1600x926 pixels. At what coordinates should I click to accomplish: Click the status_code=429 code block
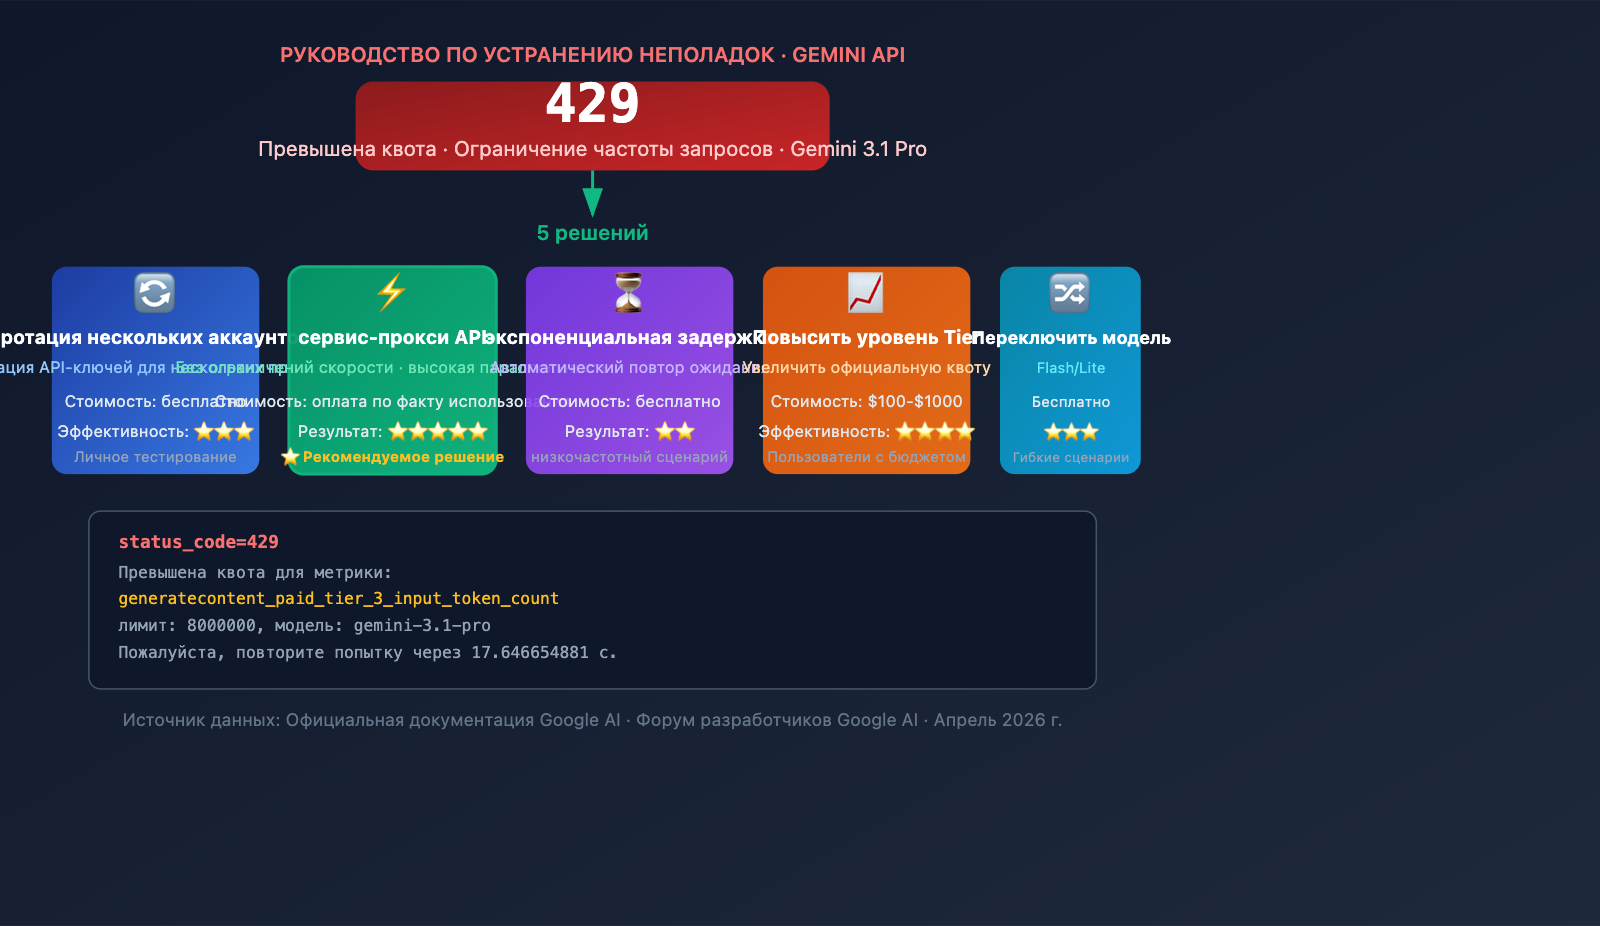[x=198, y=541]
